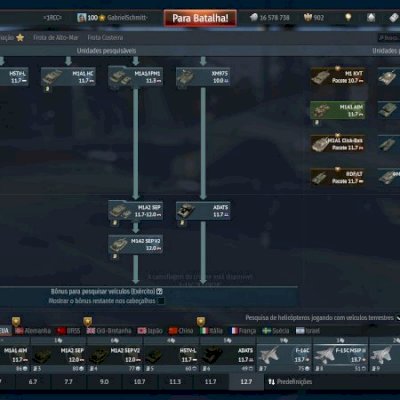
Task: Toggle Mostrar o bônus restante nos cabeçalhos
Action: (x=161, y=301)
